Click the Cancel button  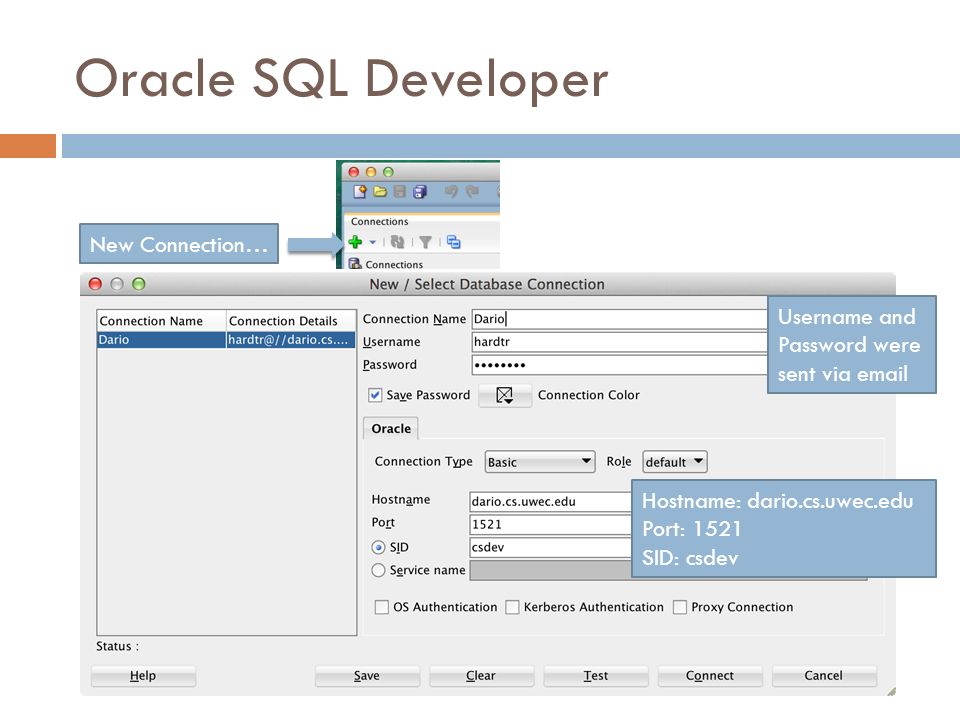tap(824, 675)
